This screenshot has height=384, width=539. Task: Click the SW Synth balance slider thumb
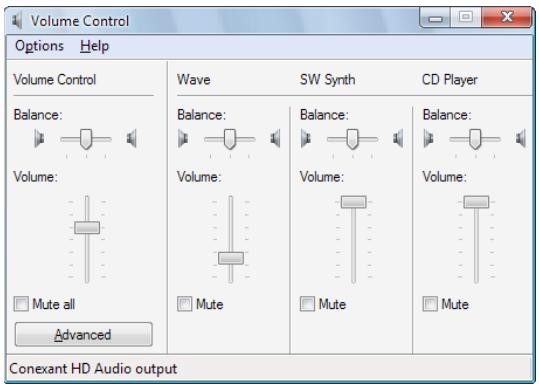[x=352, y=139]
